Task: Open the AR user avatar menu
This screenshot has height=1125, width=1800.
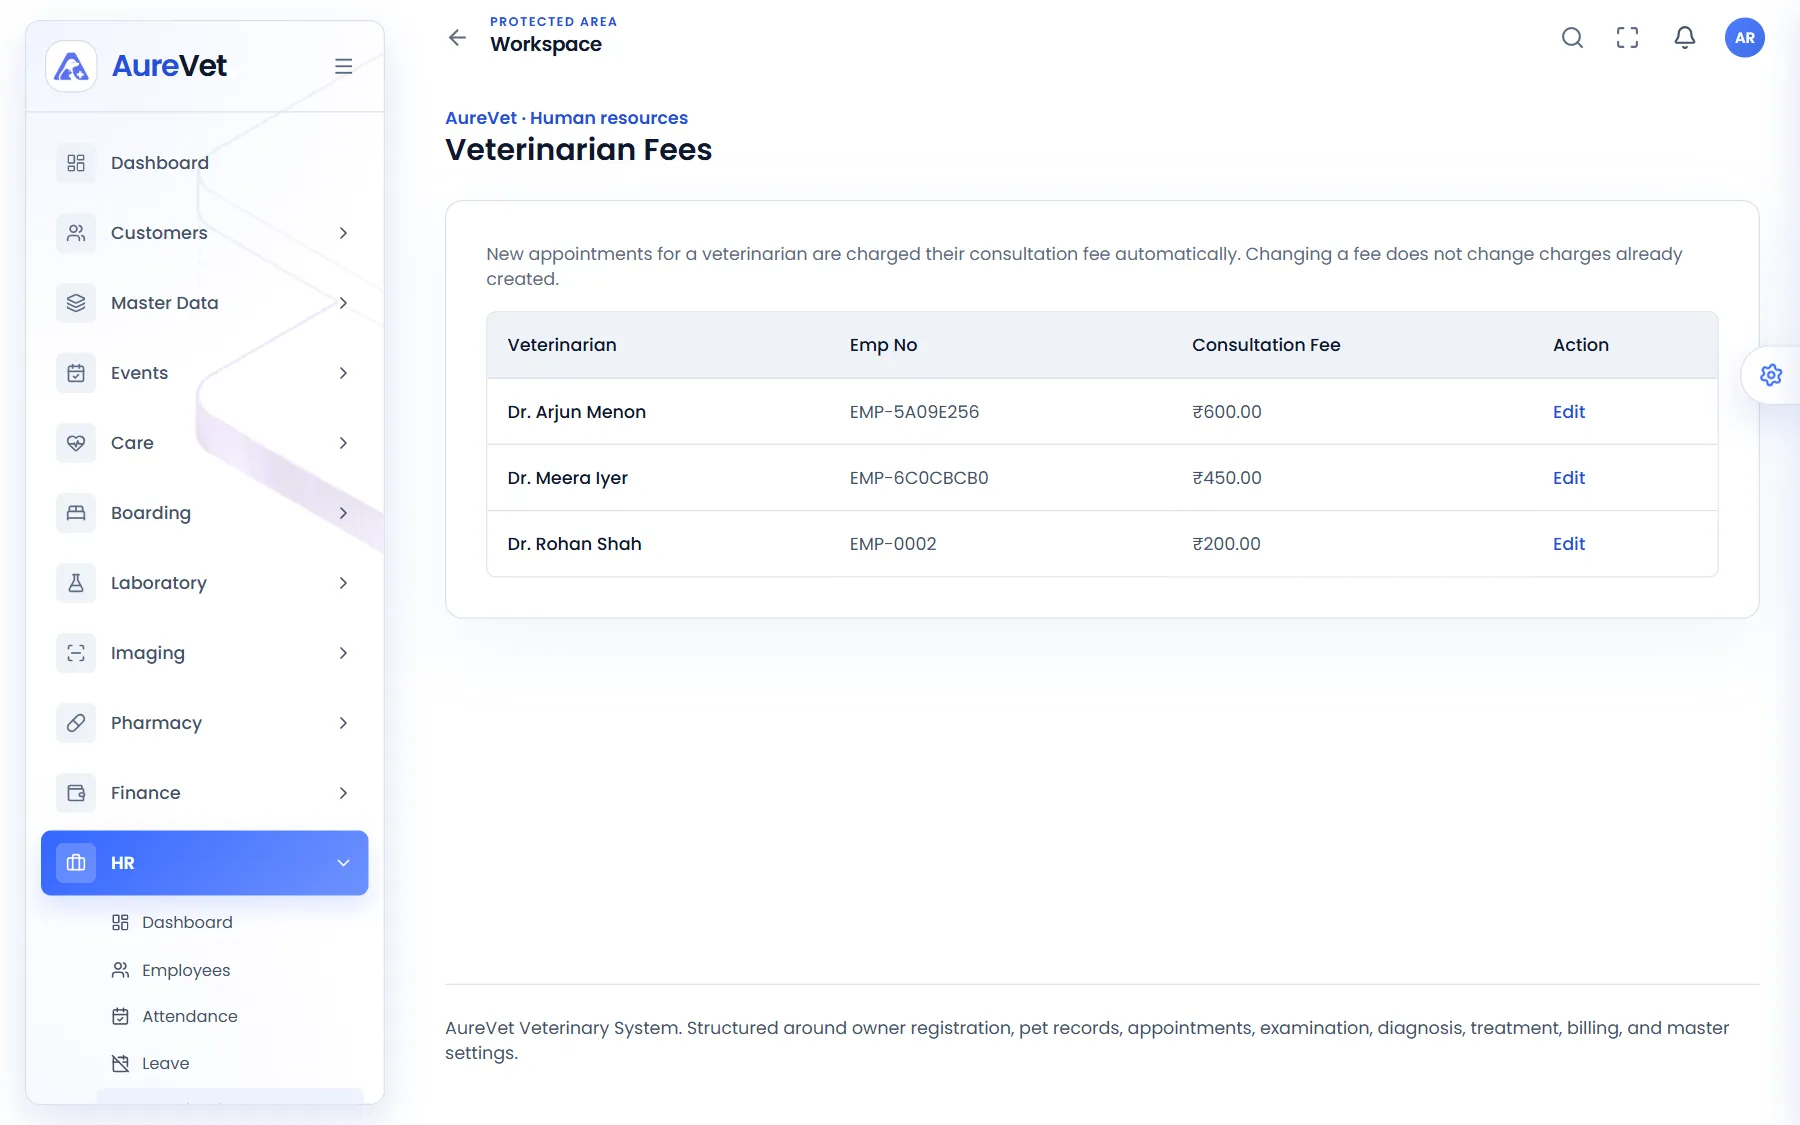Action: click(1745, 38)
